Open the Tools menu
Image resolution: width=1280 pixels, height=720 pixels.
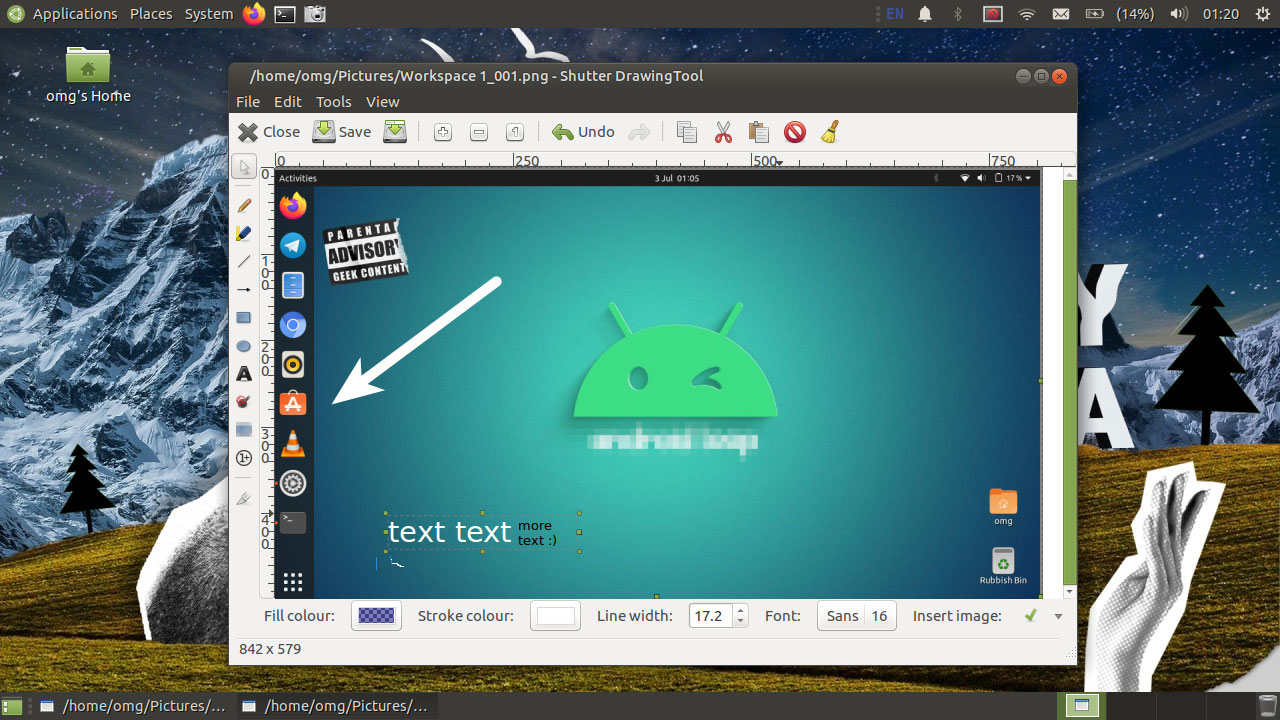(333, 102)
